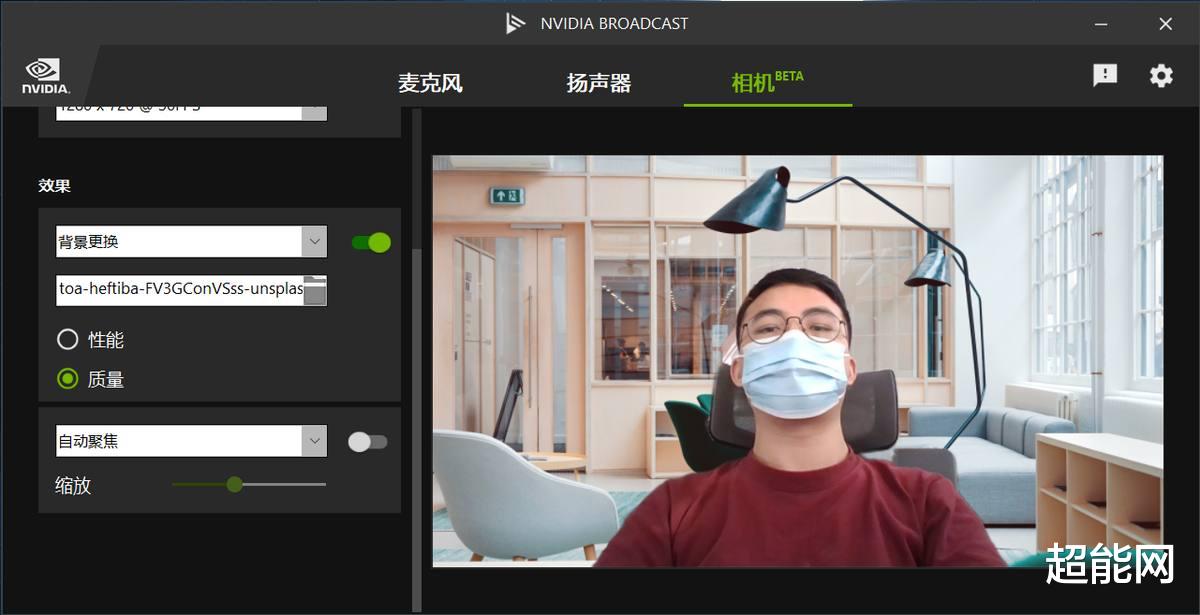Open the feedback message icon
Viewport: 1200px width, 615px height.
coord(1104,75)
